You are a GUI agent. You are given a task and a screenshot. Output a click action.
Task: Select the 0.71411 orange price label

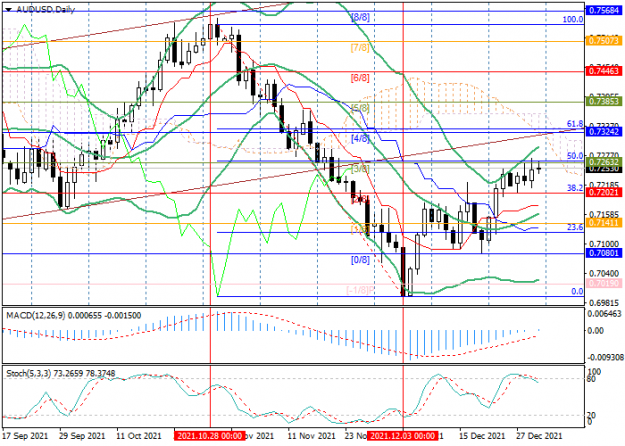click(x=605, y=223)
